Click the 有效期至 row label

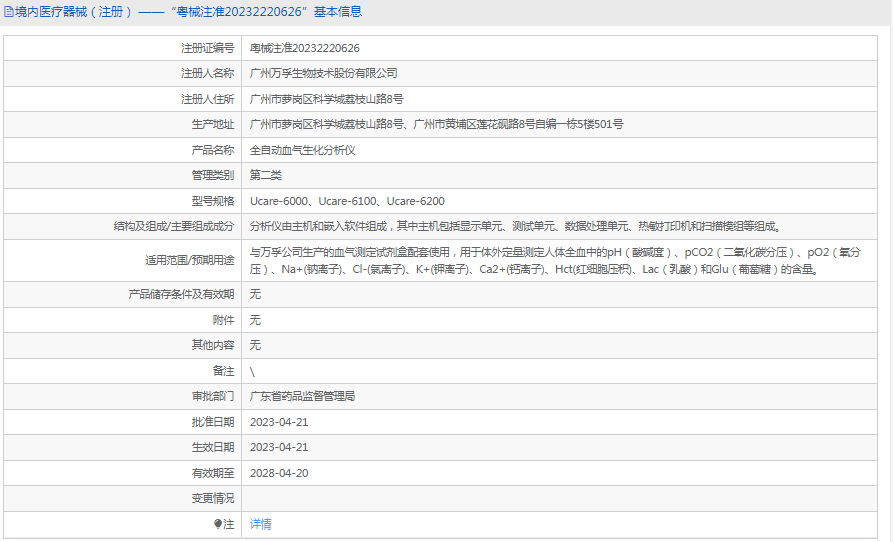coord(212,473)
